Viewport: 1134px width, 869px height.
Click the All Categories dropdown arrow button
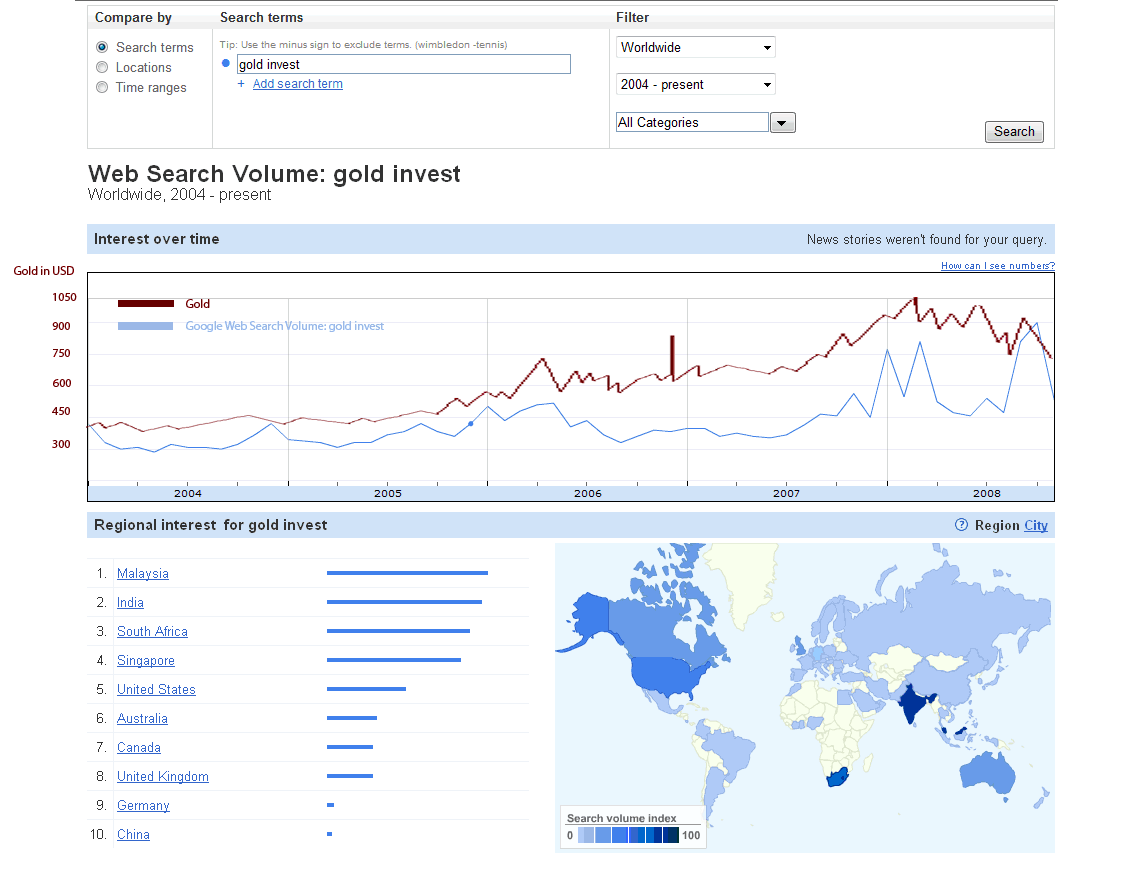pyautogui.click(x=783, y=122)
